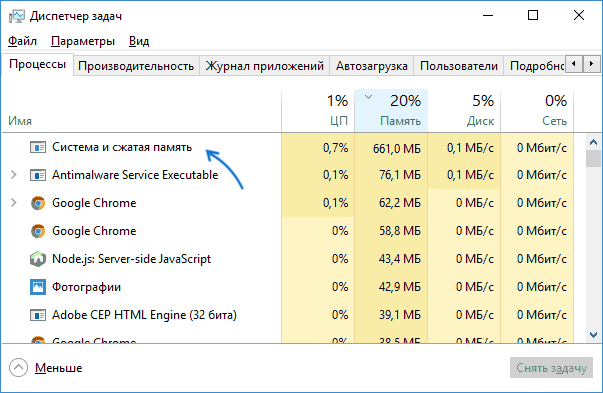Click the Antimalware Service Executable icon
The width and height of the screenshot is (603, 393).
(38, 175)
